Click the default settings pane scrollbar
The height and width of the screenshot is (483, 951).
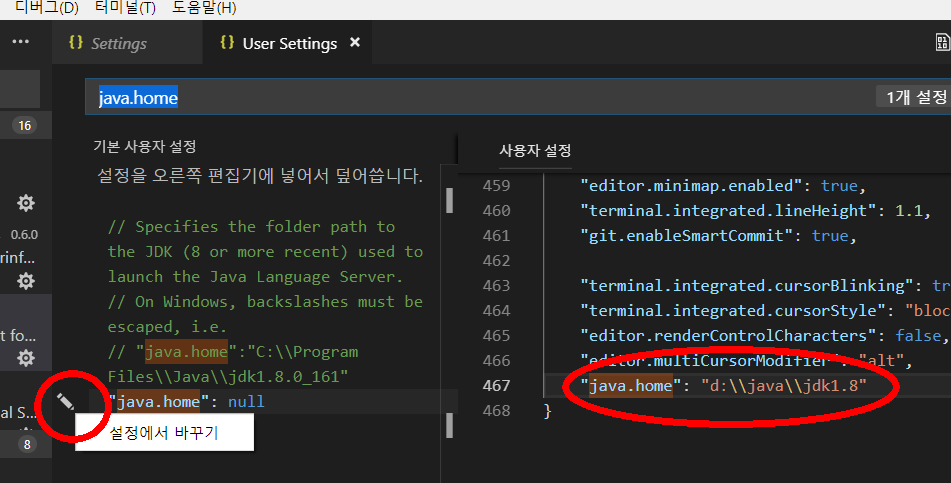click(449, 200)
